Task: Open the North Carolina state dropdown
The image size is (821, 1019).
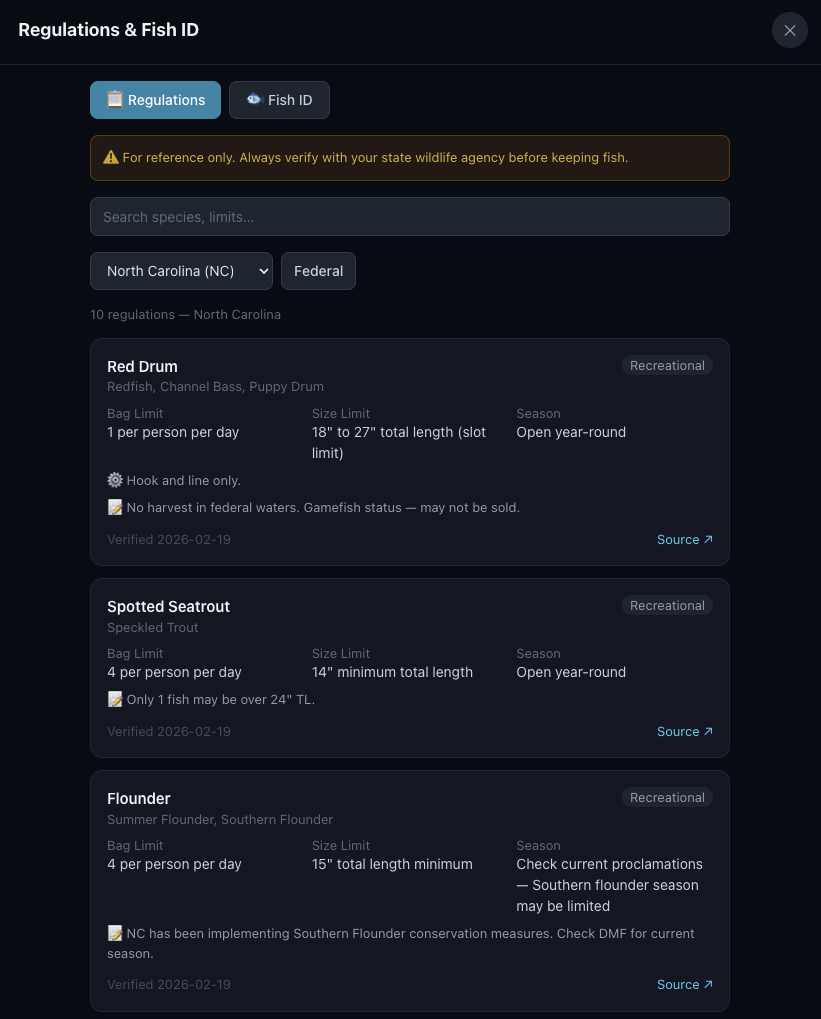Action: pos(181,271)
